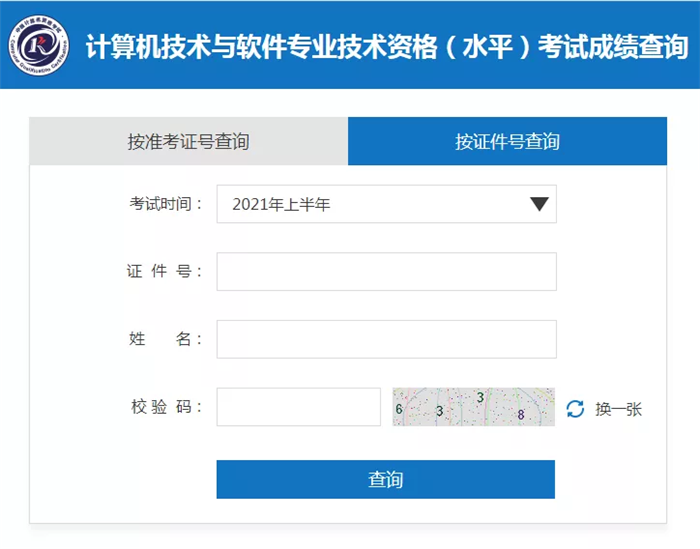The height and width of the screenshot is (549, 700).
Task: Click the 2021年上半年 selected value text
Action: click(x=281, y=205)
